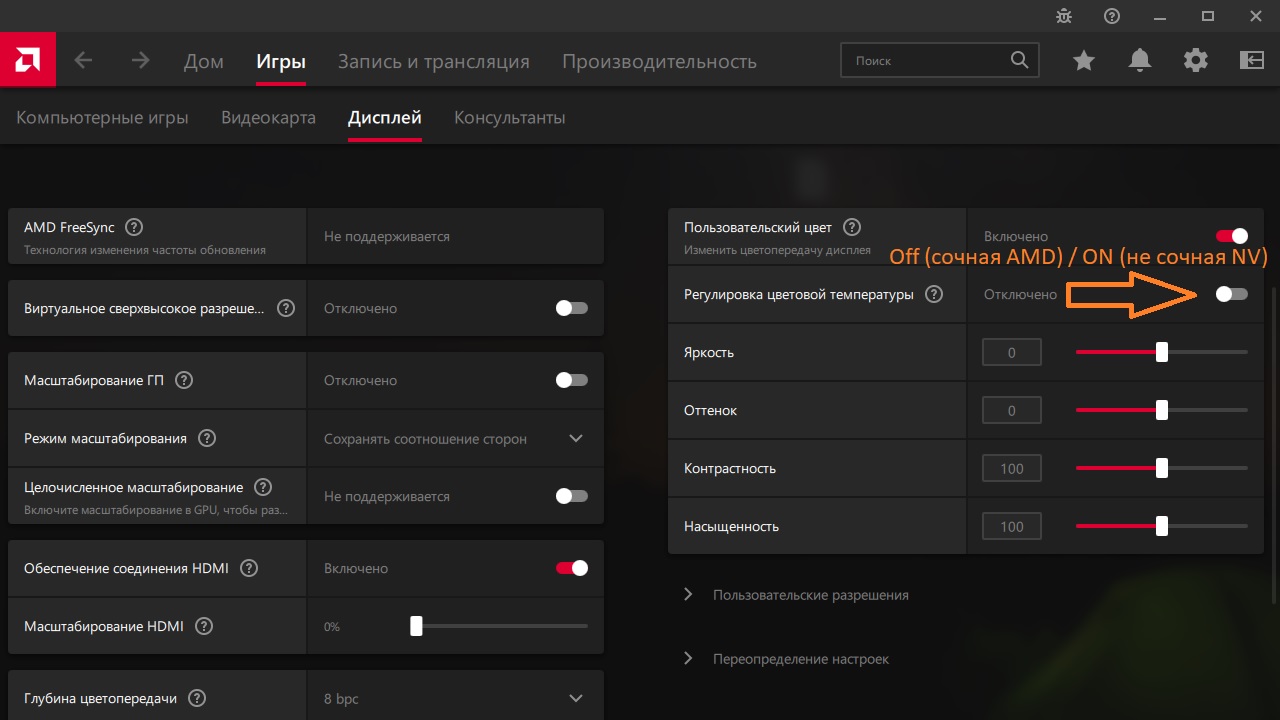Screen dimensions: 1280x720
Task: Open notifications bell icon
Action: [x=1139, y=61]
